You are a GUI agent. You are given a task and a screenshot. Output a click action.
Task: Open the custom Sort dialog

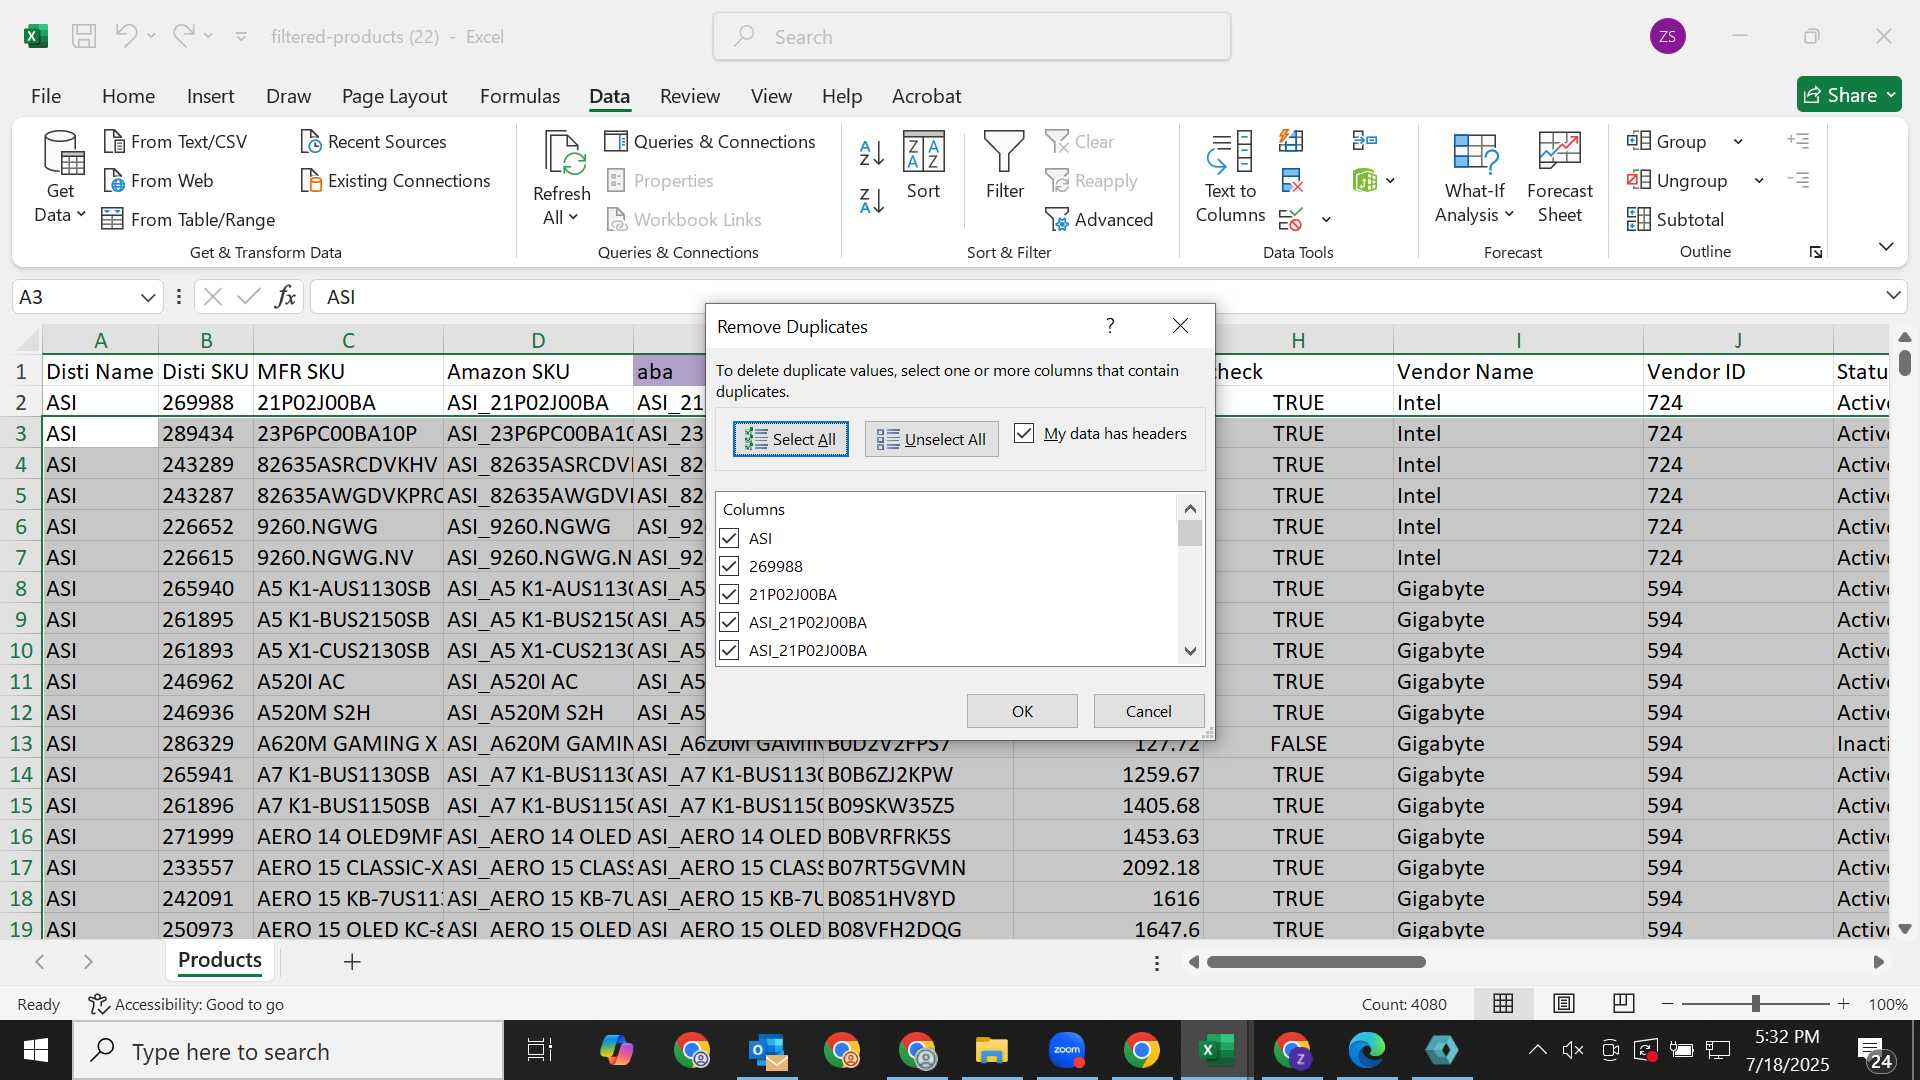(923, 165)
